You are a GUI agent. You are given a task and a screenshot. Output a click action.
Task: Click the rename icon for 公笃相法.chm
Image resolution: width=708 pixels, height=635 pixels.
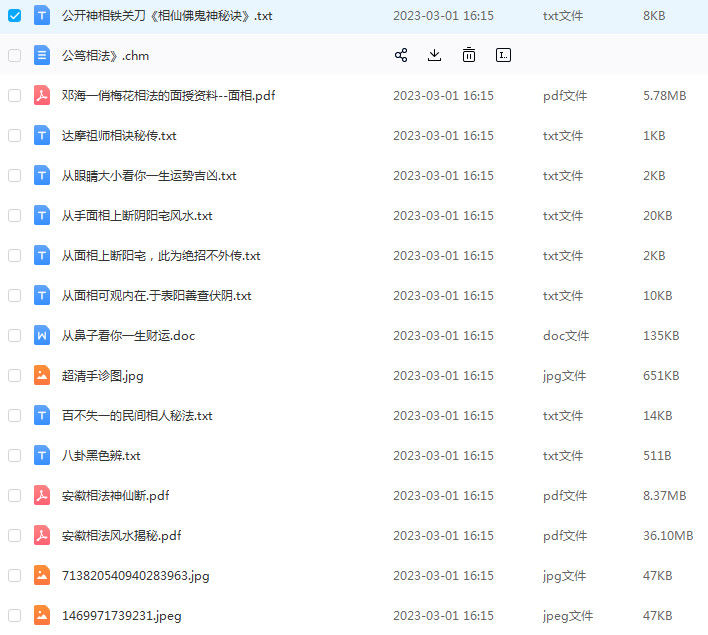tap(504, 56)
